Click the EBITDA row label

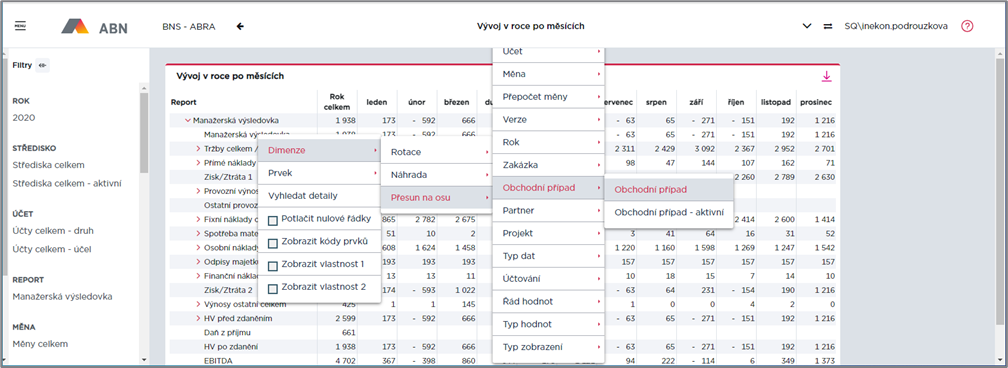218,361
